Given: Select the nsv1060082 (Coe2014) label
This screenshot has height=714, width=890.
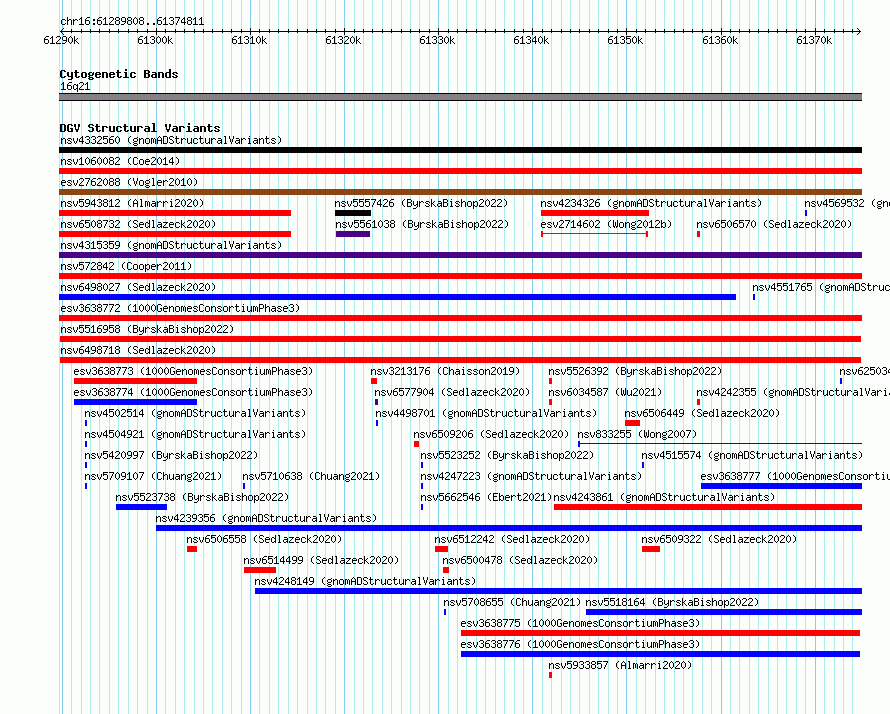Looking at the screenshot, I should pyautogui.click(x=120, y=161).
